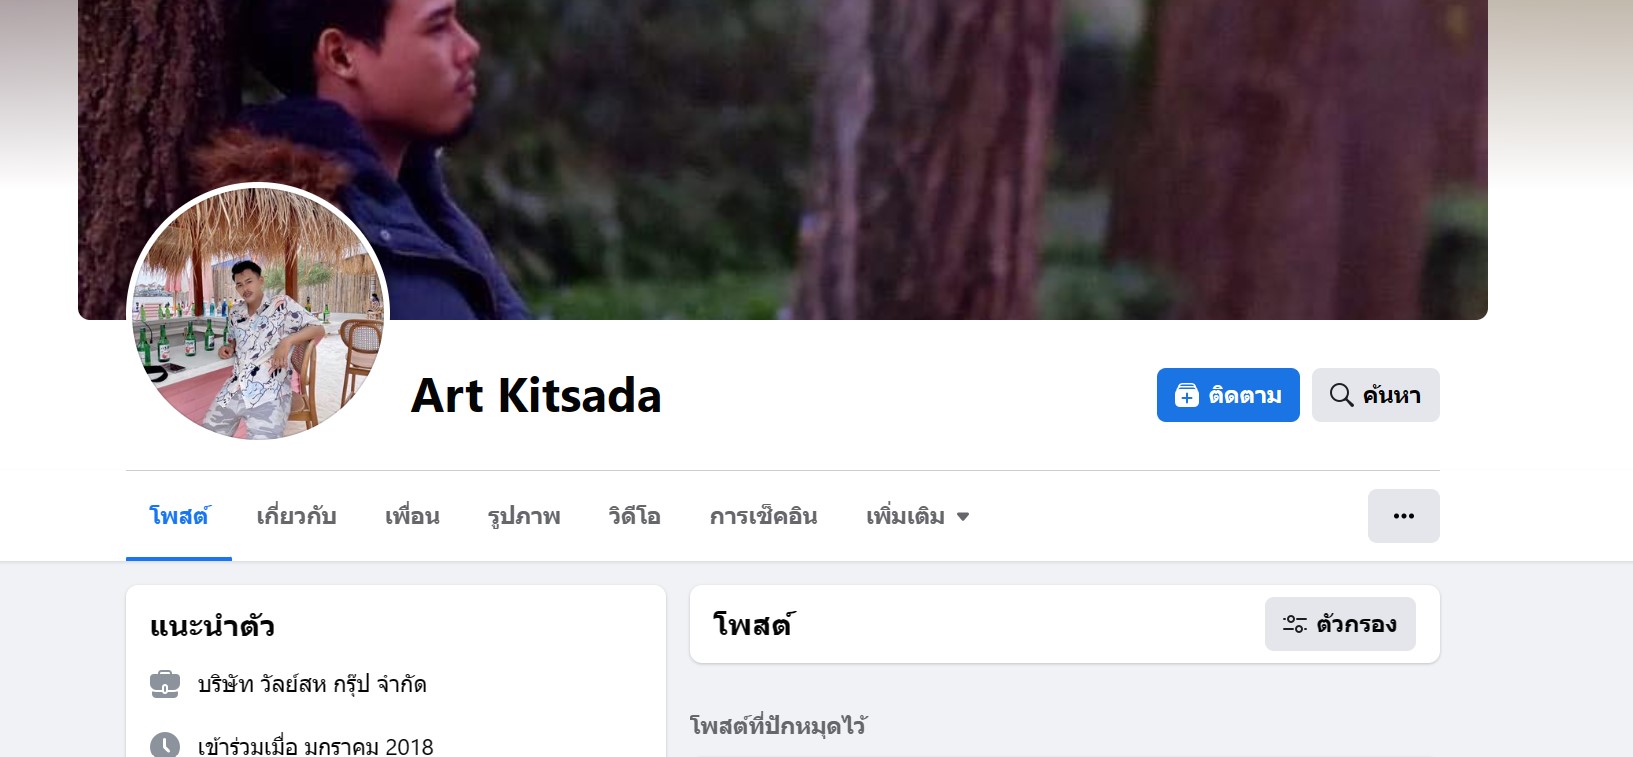1633x757 pixels.
Task: Click the บริษัท วัลย์สห กรุ๊ป จำกัด link
Action: [312, 685]
